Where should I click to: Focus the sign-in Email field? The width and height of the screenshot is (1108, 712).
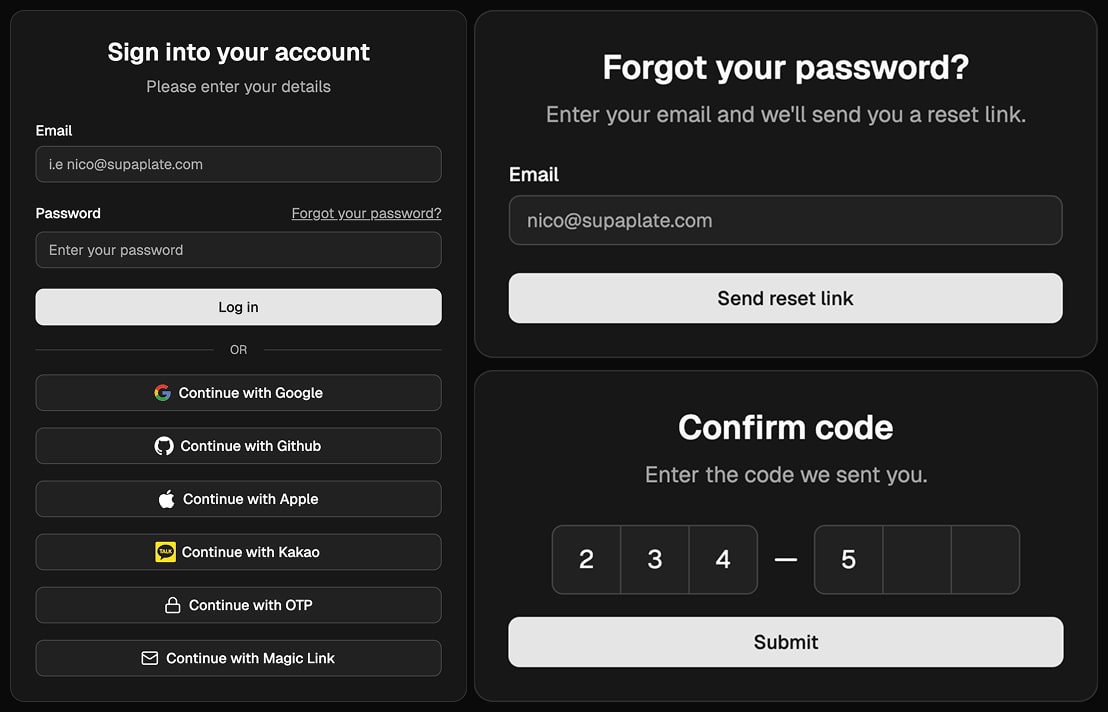click(x=239, y=164)
